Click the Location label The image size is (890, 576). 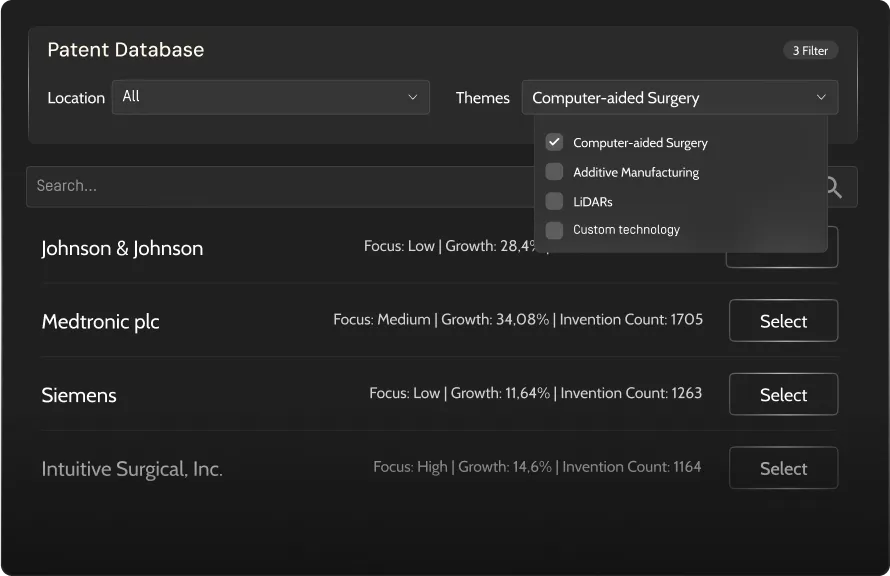[x=76, y=98]
